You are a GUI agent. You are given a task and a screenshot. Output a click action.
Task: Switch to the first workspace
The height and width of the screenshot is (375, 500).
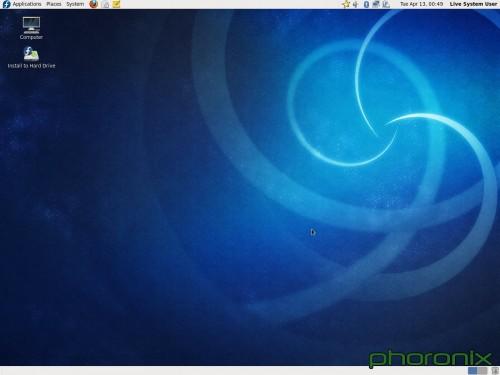[x=473, y=371]
